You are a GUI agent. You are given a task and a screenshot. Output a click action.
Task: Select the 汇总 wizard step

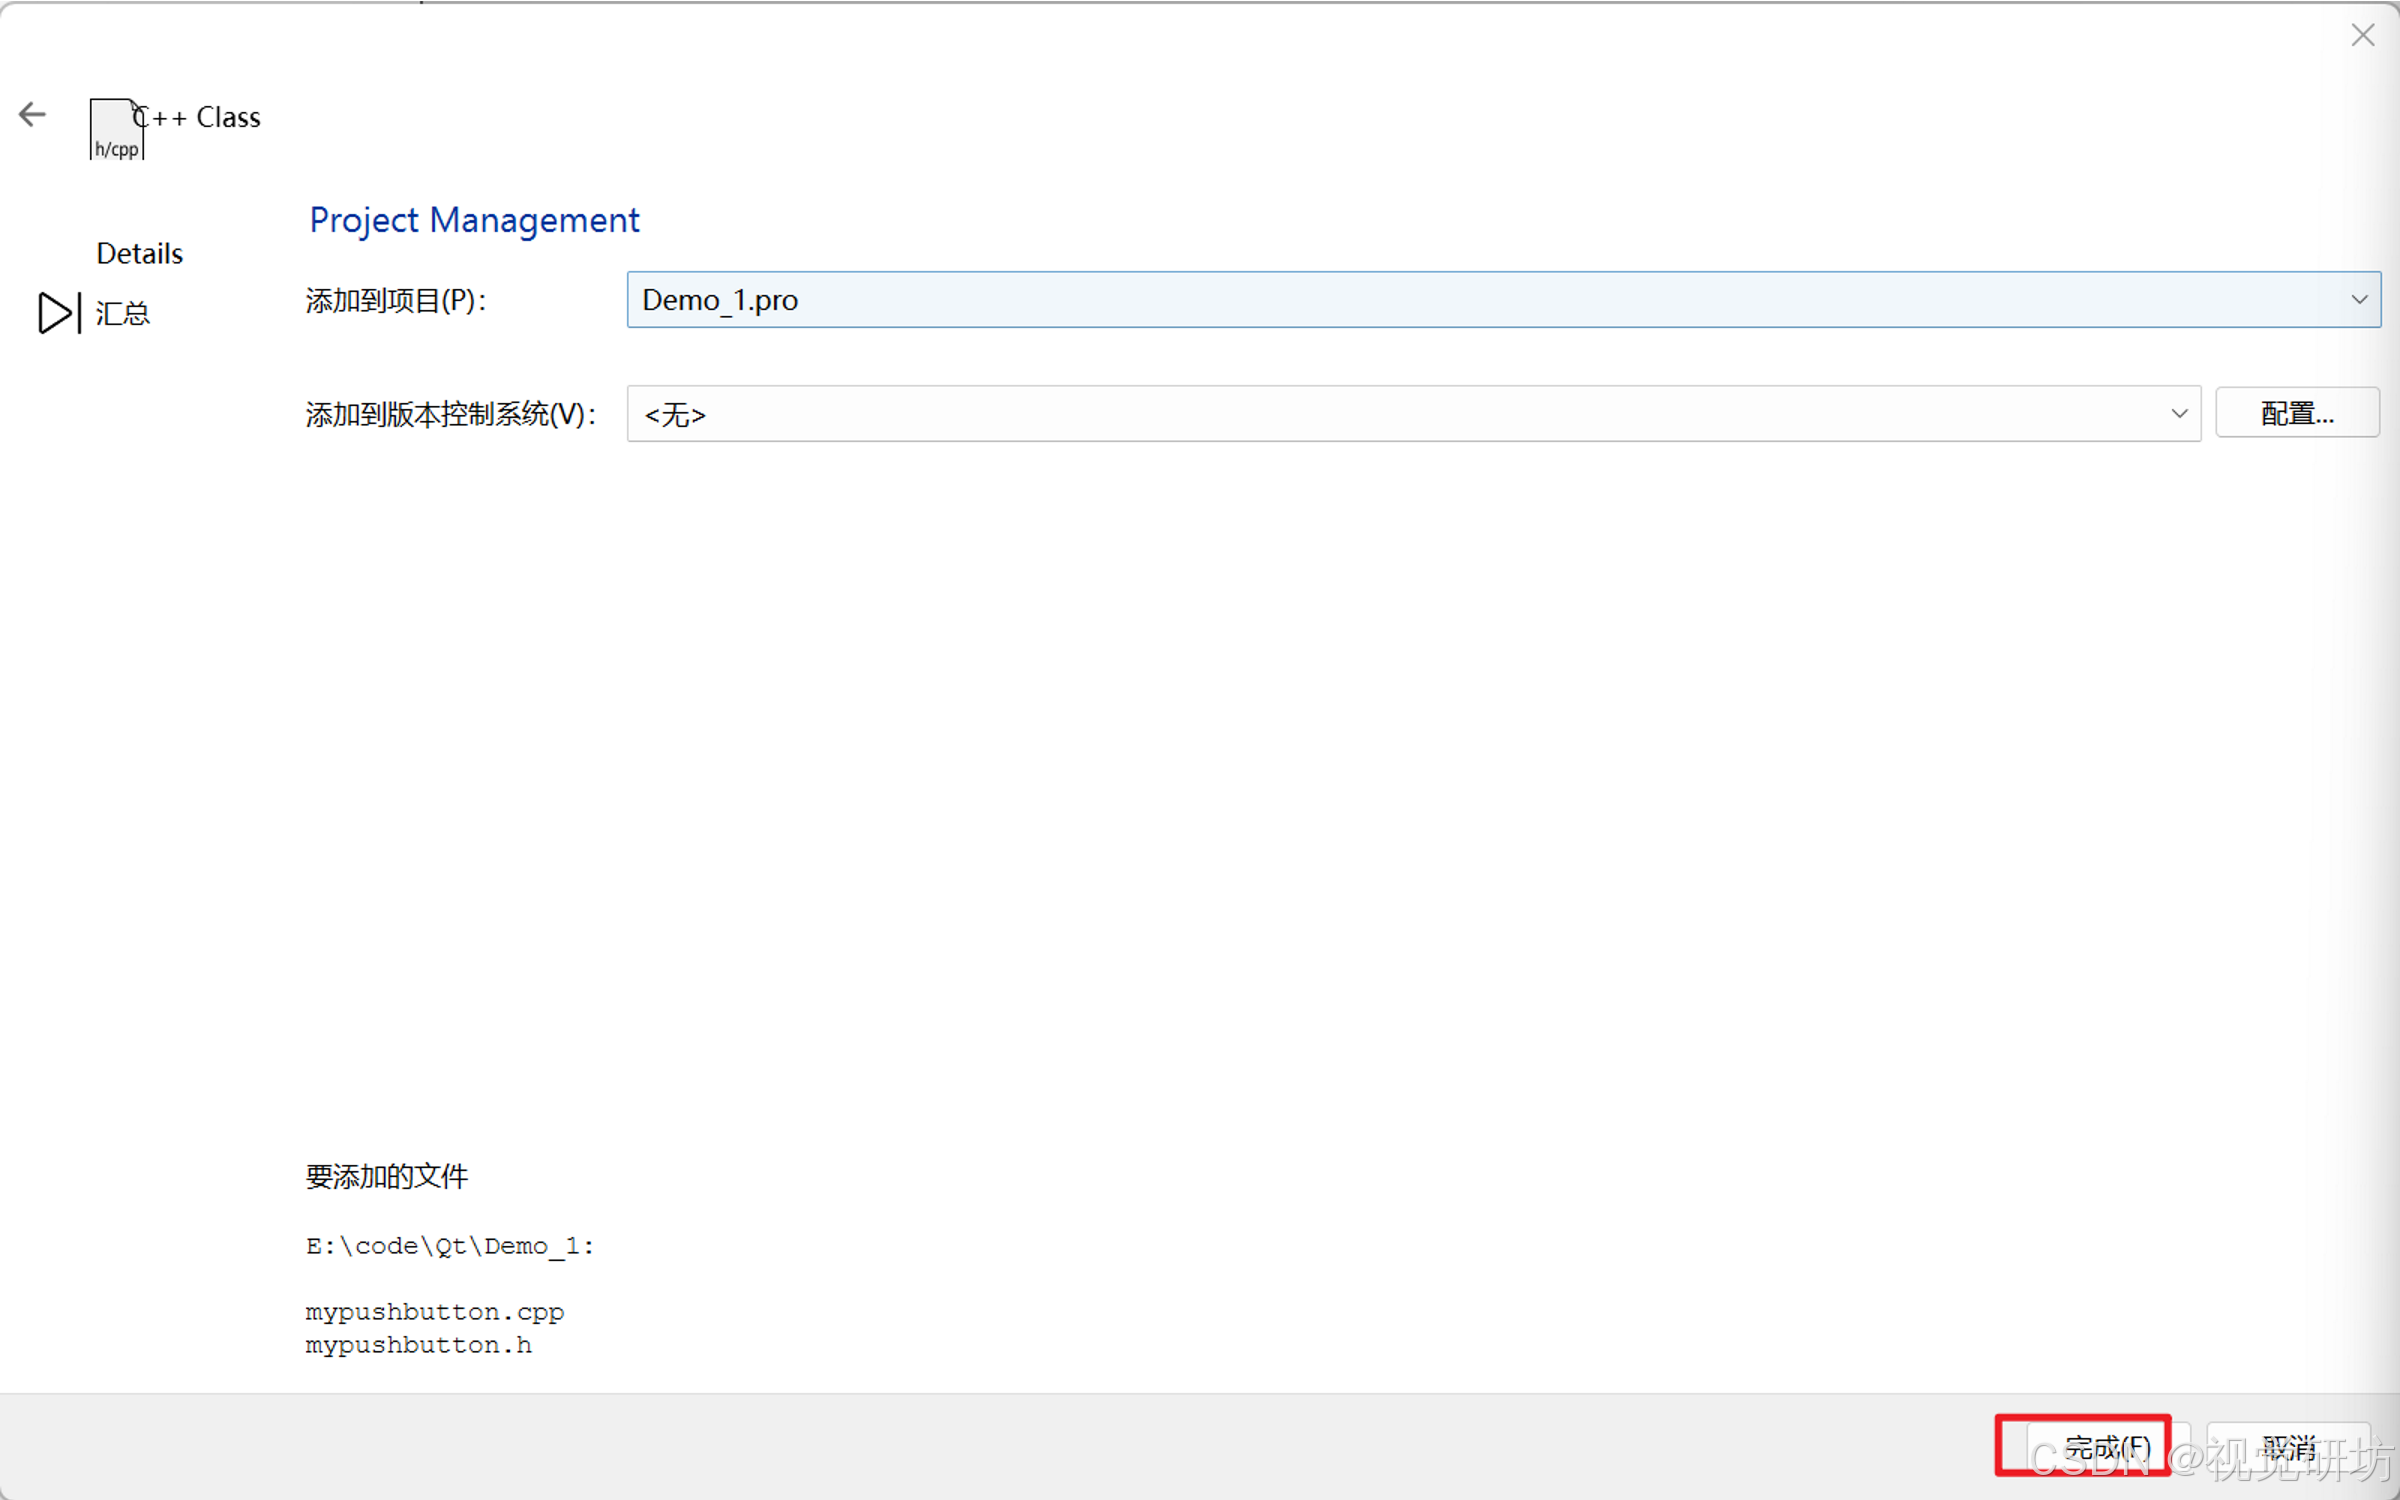[x=122, y=314]
